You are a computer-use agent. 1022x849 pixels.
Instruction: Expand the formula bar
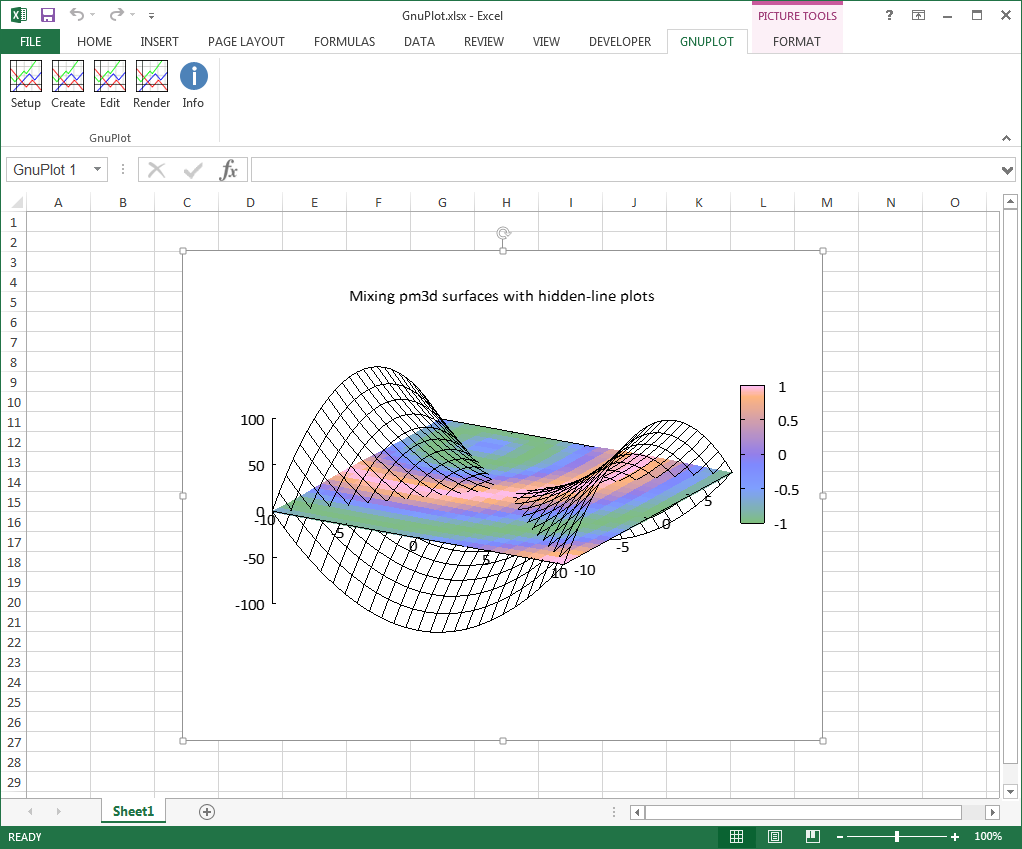pos(1007,171)
